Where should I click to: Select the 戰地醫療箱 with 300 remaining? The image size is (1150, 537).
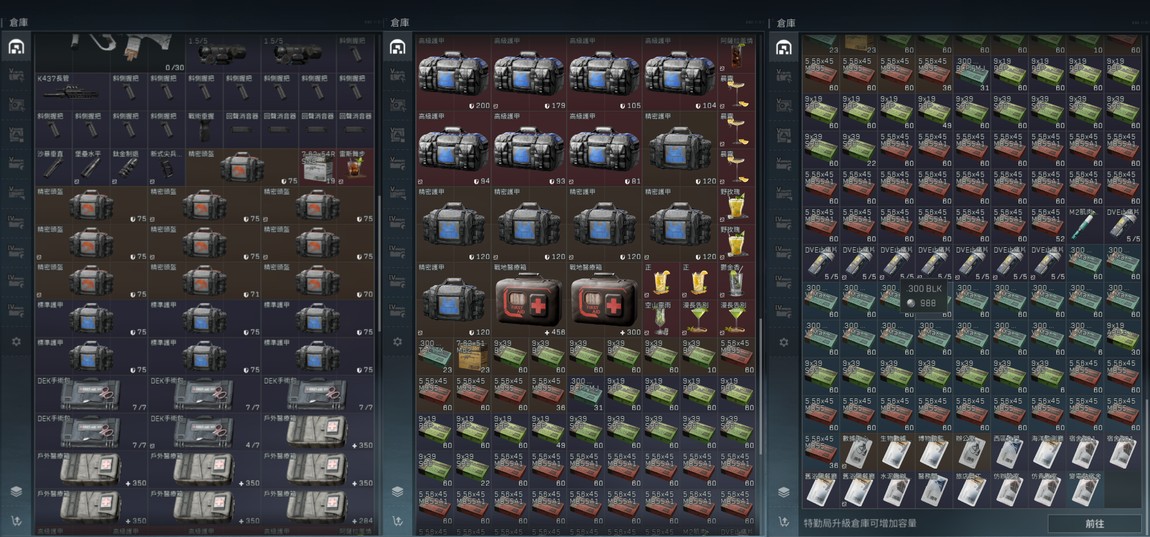pos(604,299)
